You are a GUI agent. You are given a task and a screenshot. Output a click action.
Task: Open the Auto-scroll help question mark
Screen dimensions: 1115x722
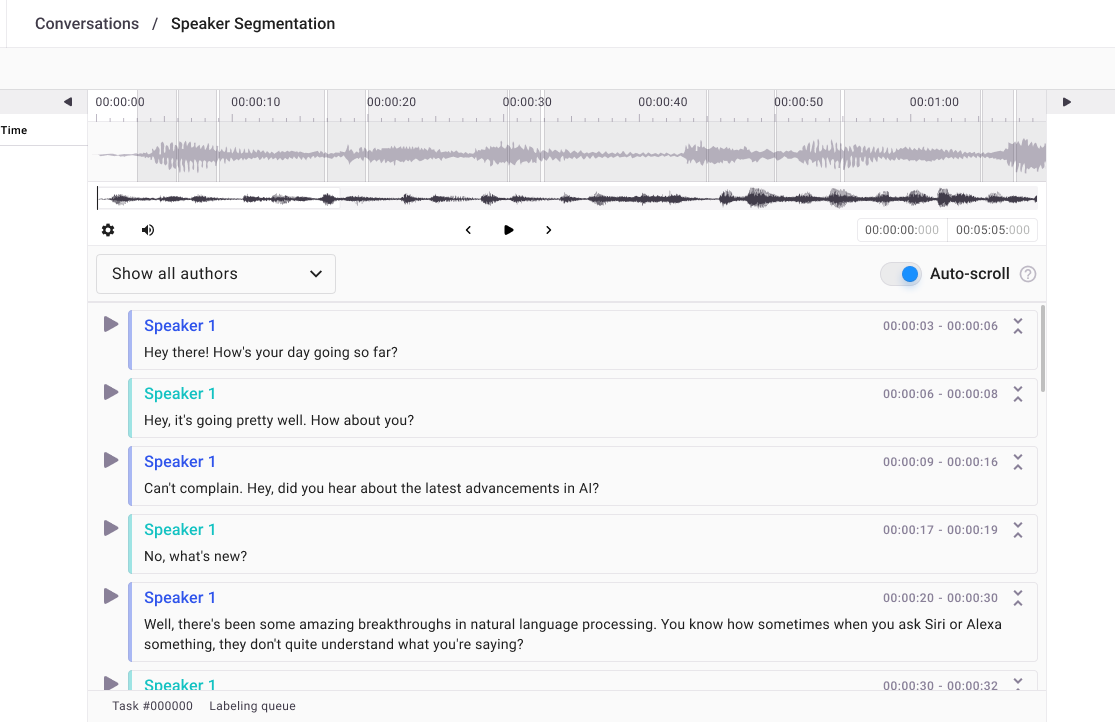(x=1027, y=273)
